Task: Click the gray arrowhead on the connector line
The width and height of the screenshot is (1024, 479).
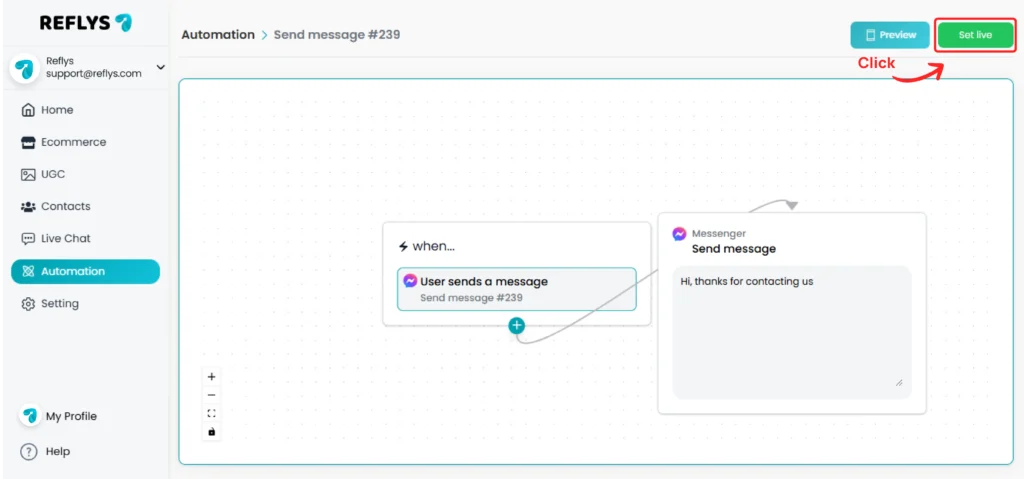Action: tap(792, 205)
